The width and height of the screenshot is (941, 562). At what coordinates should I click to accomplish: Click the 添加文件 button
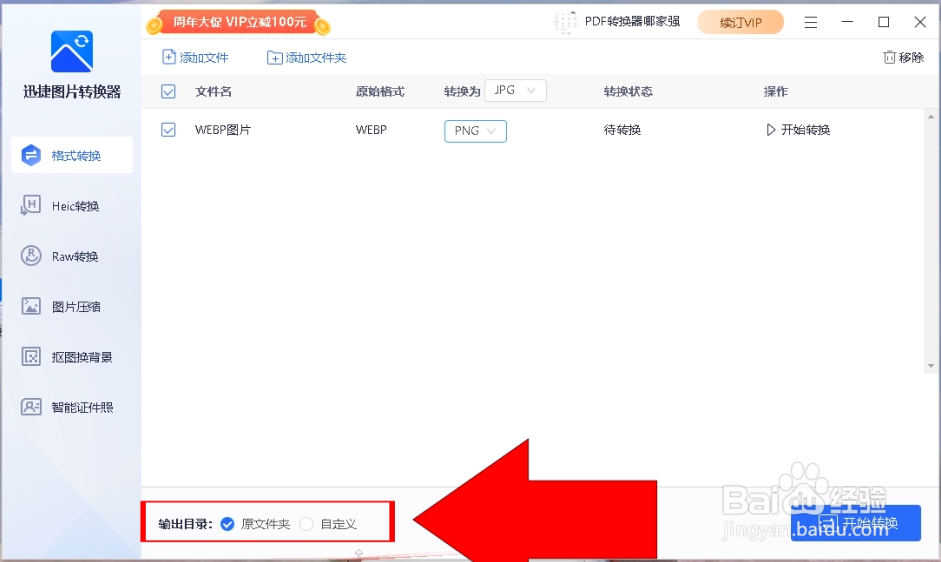(196, 58)
